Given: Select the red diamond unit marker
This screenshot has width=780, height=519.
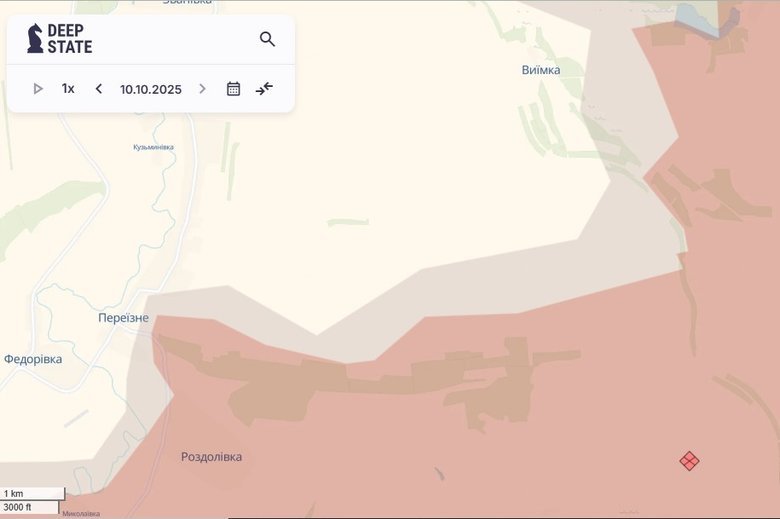Looking at the screenshot, I should 689,460.
